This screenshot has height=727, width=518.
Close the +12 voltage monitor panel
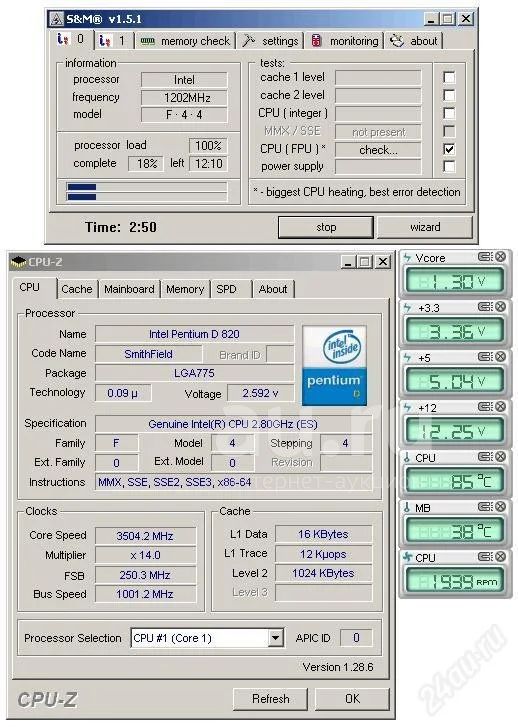click(501, 407)
